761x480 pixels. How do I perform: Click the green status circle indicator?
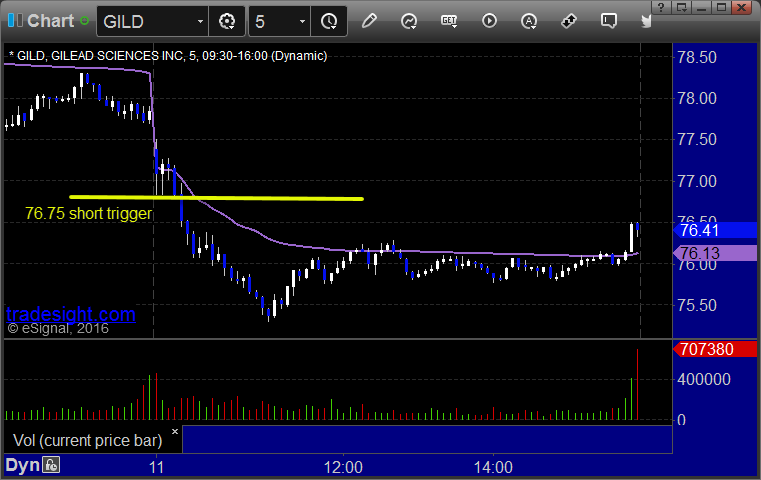click(84, 21)
